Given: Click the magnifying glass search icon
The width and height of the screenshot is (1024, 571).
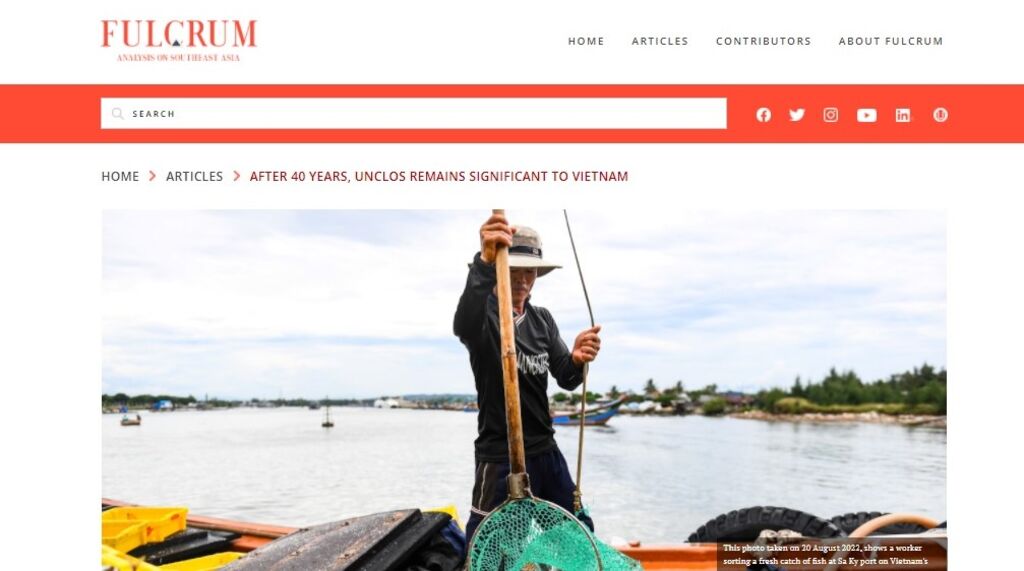Looking at the screenshot, I should [x=118, y=114].
